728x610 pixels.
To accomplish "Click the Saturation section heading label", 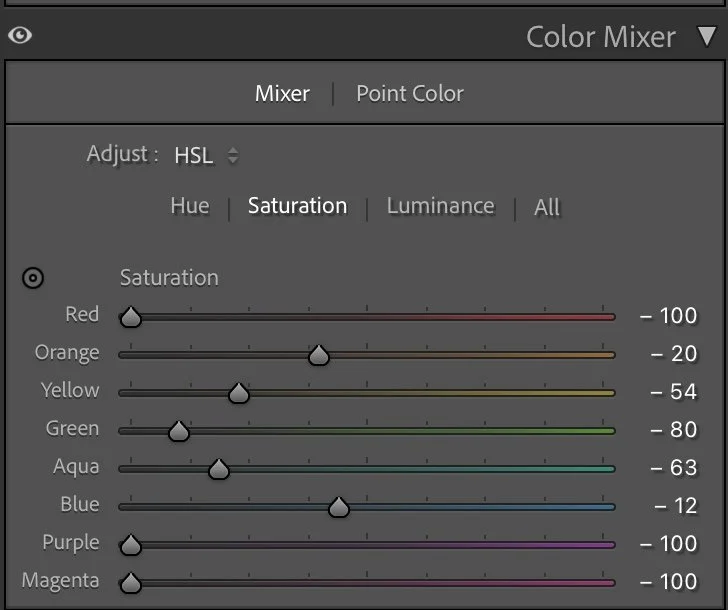I will 169,278.
